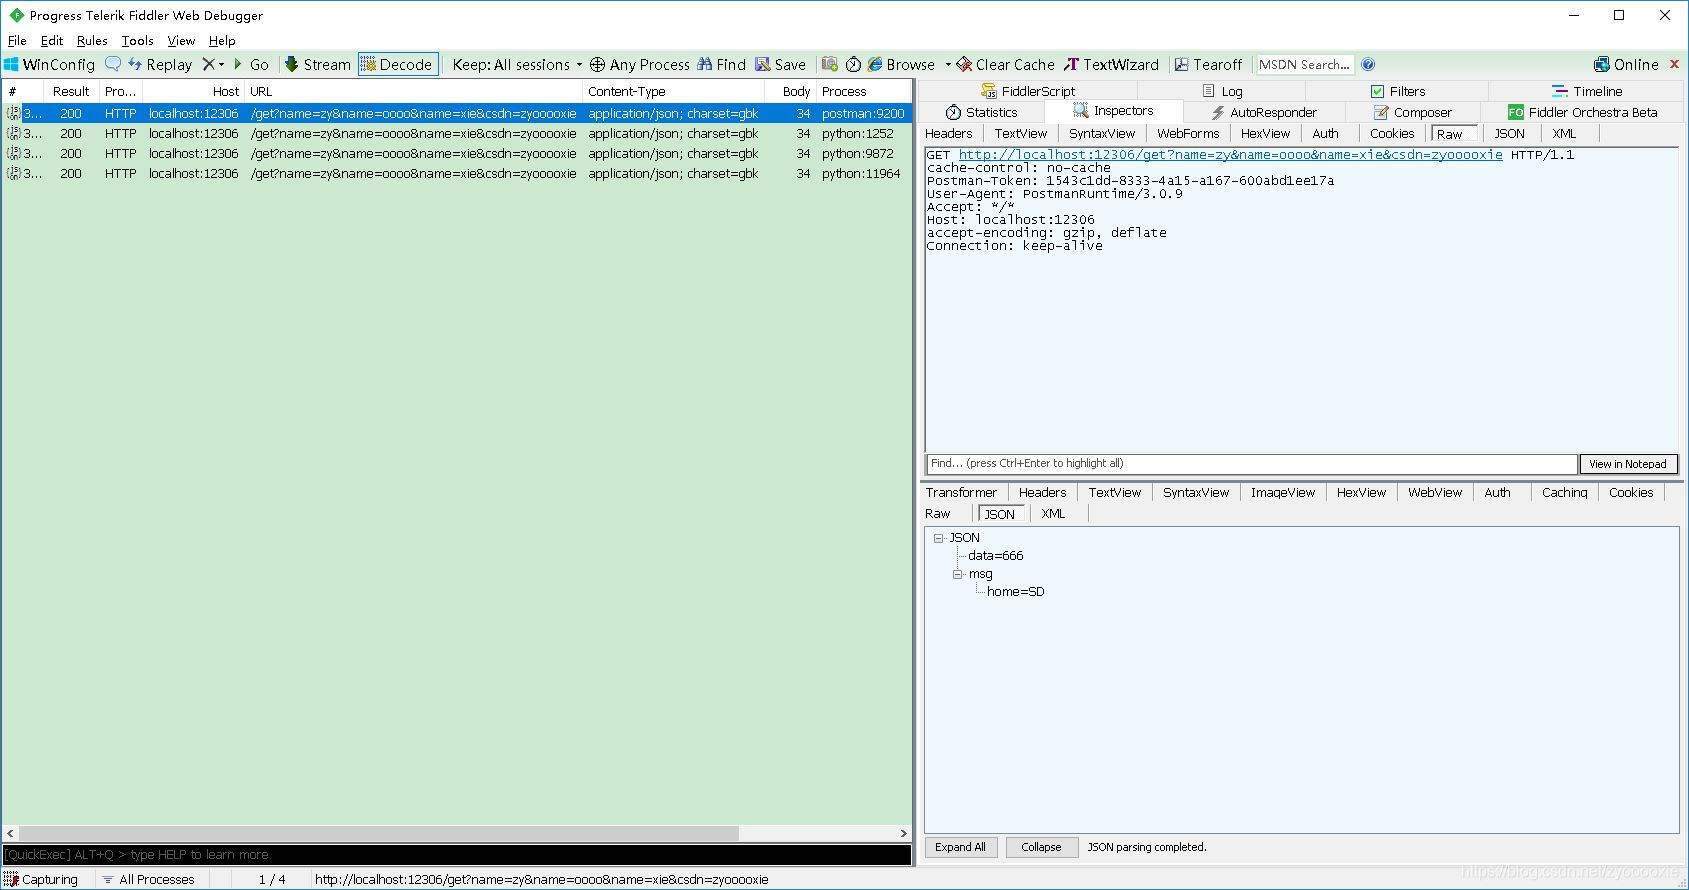1689x890 pixels.
Task: Click the Find text input field
Action: [1251, 463]
